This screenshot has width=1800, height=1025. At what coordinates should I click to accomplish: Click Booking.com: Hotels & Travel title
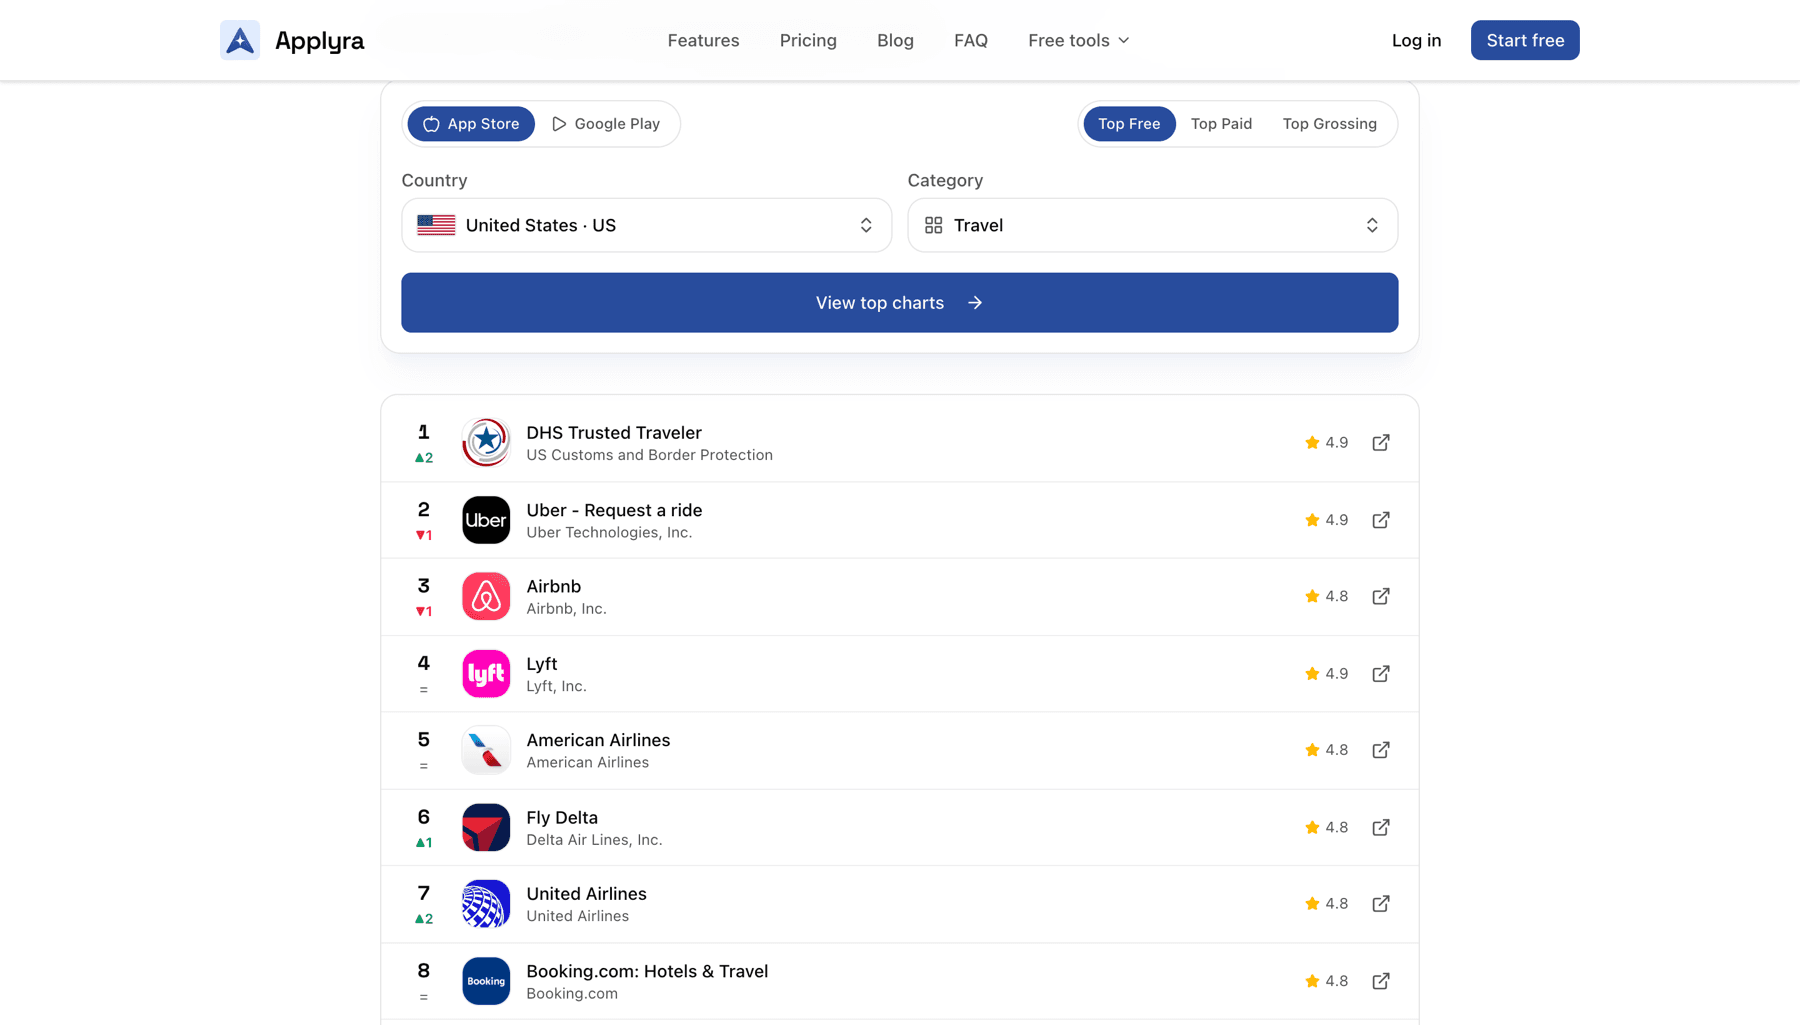(647, 971)
